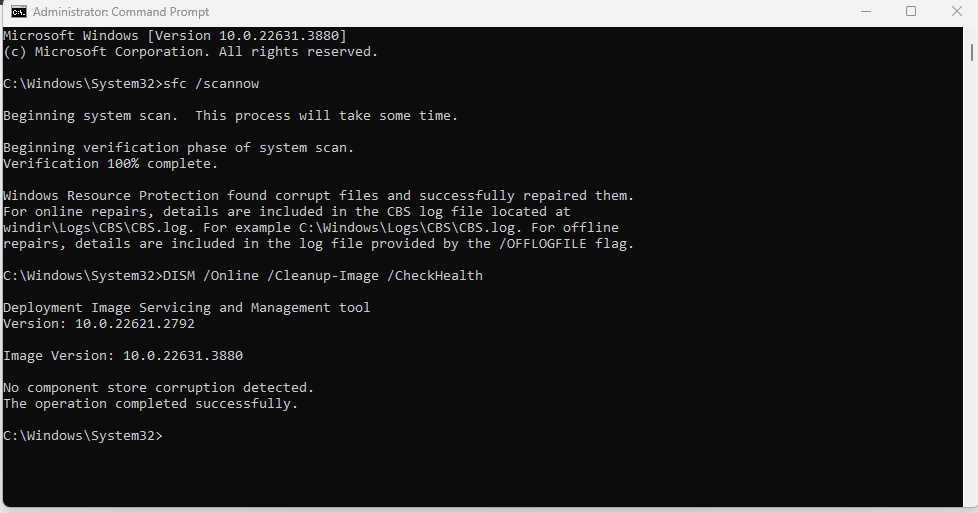This screenshot has height=513, width=978.
Task: Click the No component store corruption detected line
Action: point(158,388)
